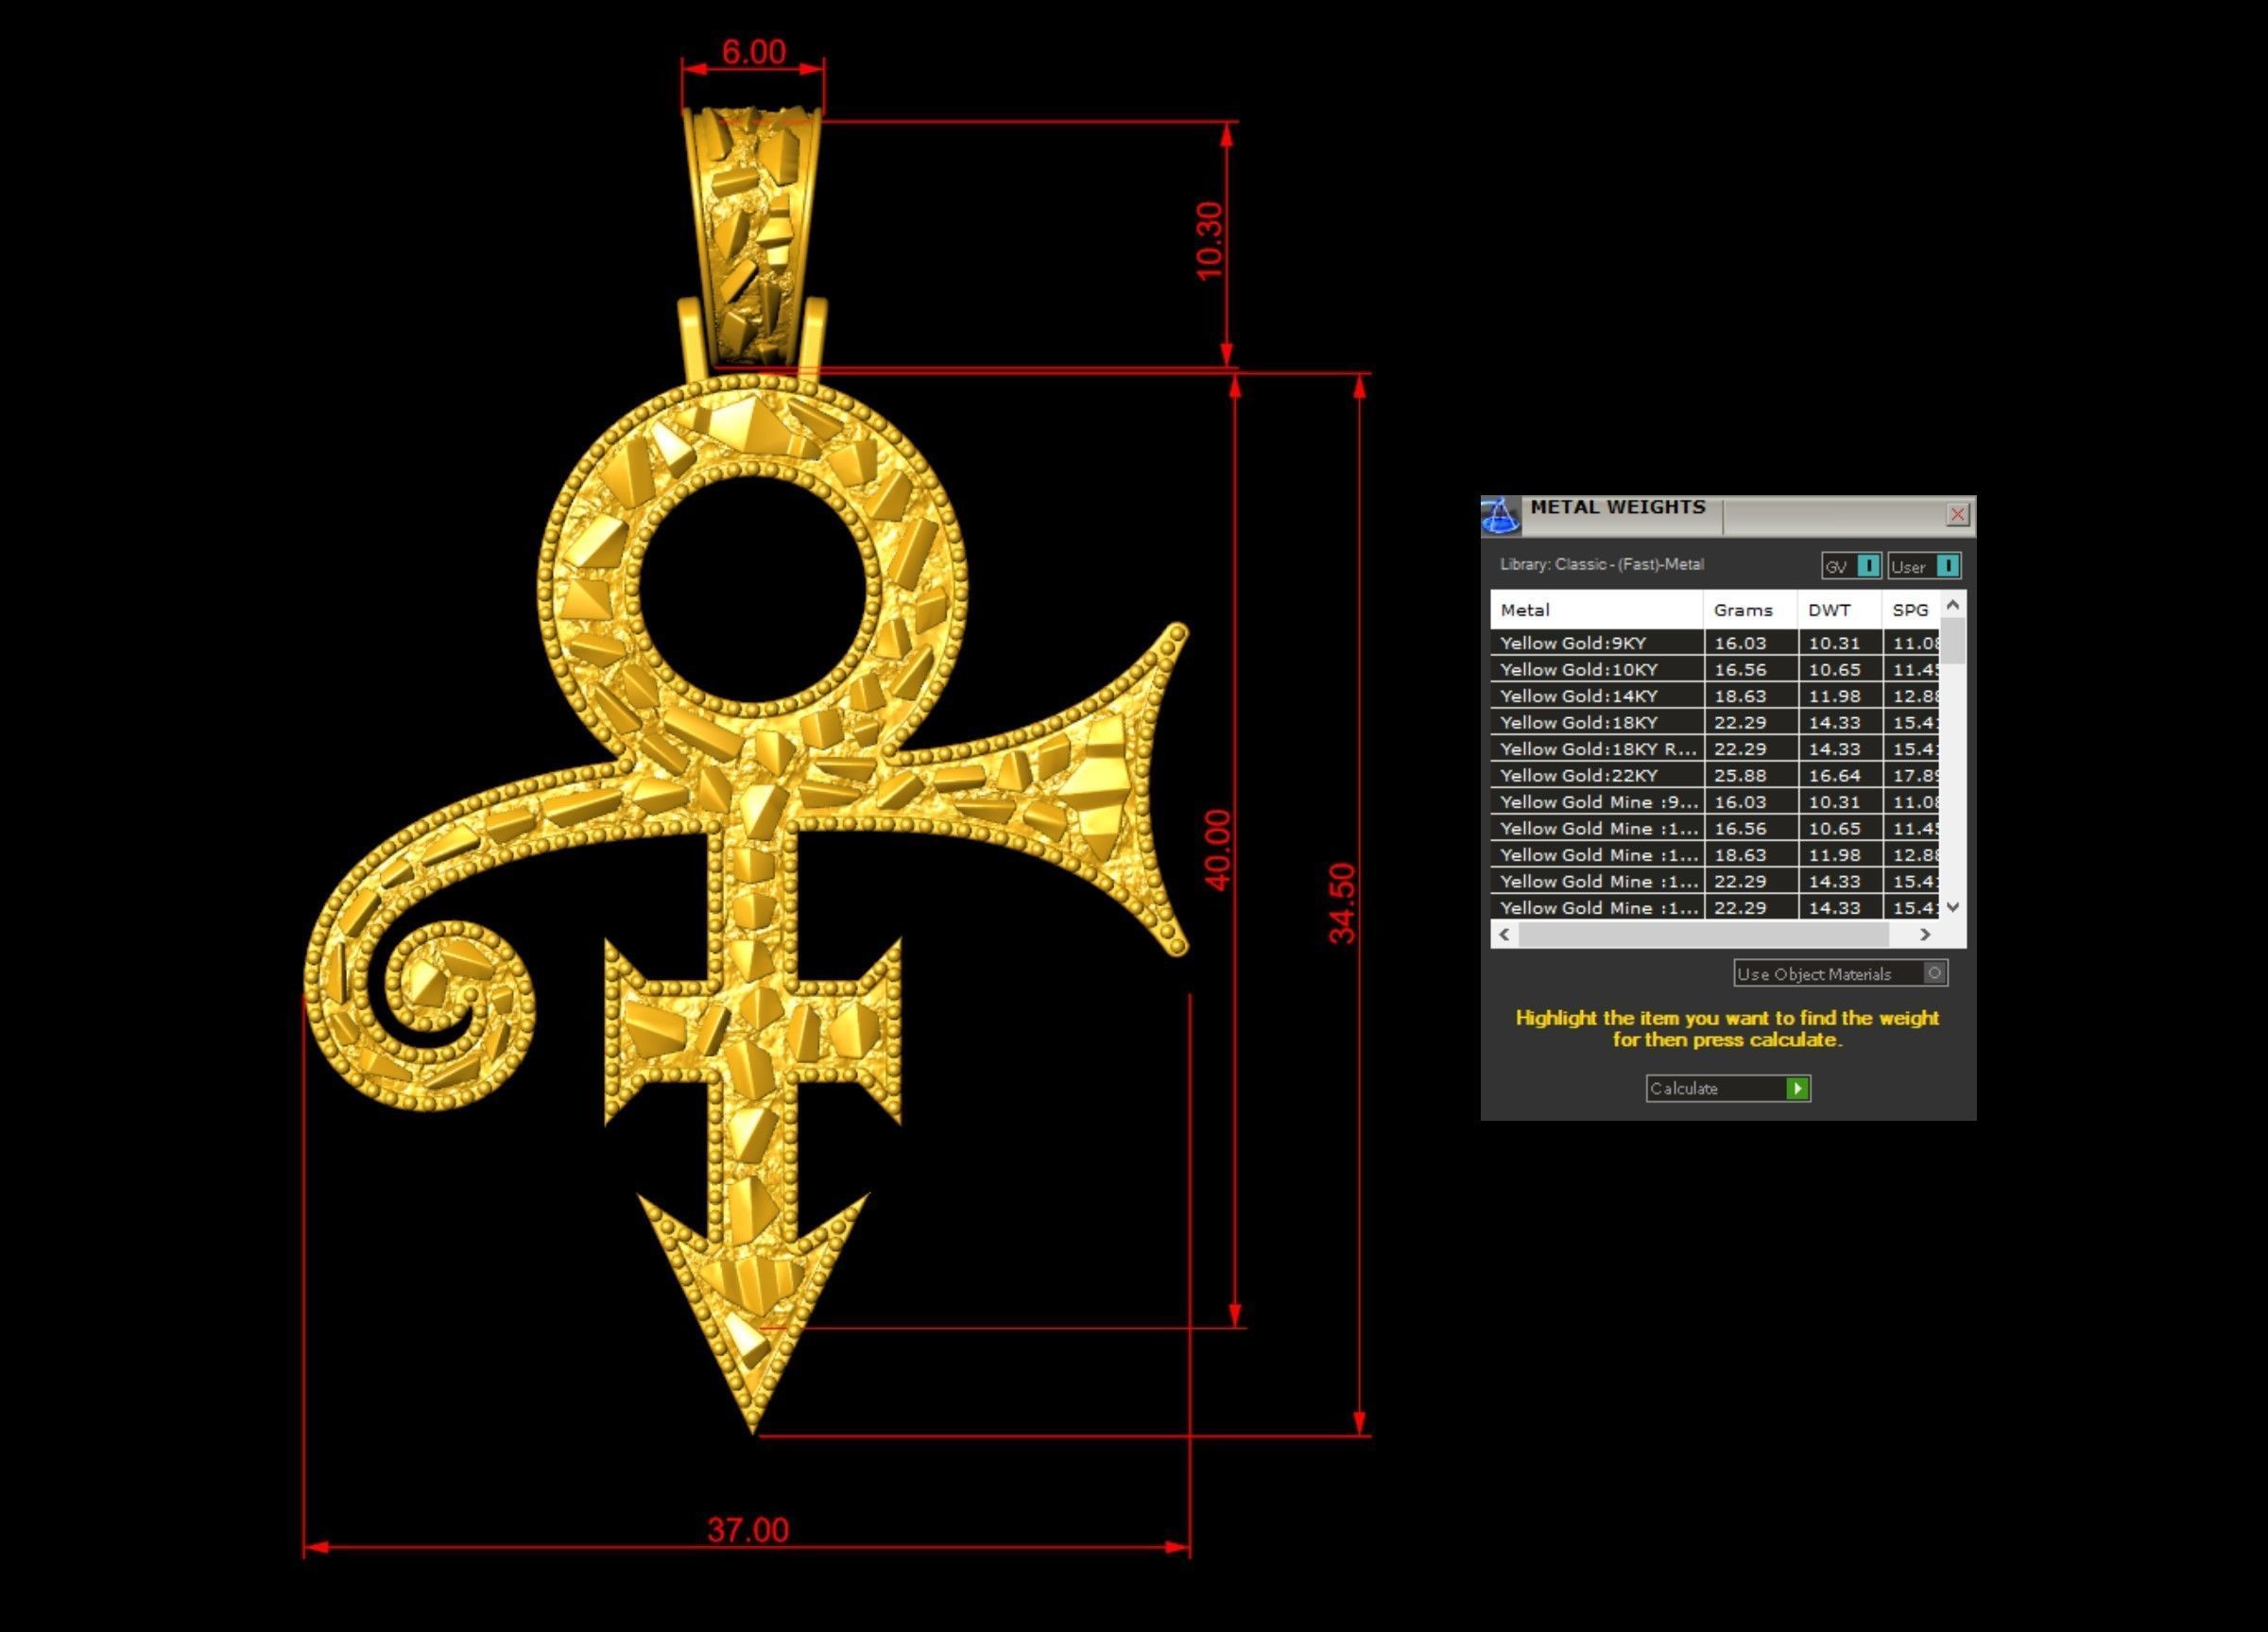This screenshot has height=1632, width=2268.
Task: Select the Yellow Gold:14KY row
Action: tap(1715, 696)
